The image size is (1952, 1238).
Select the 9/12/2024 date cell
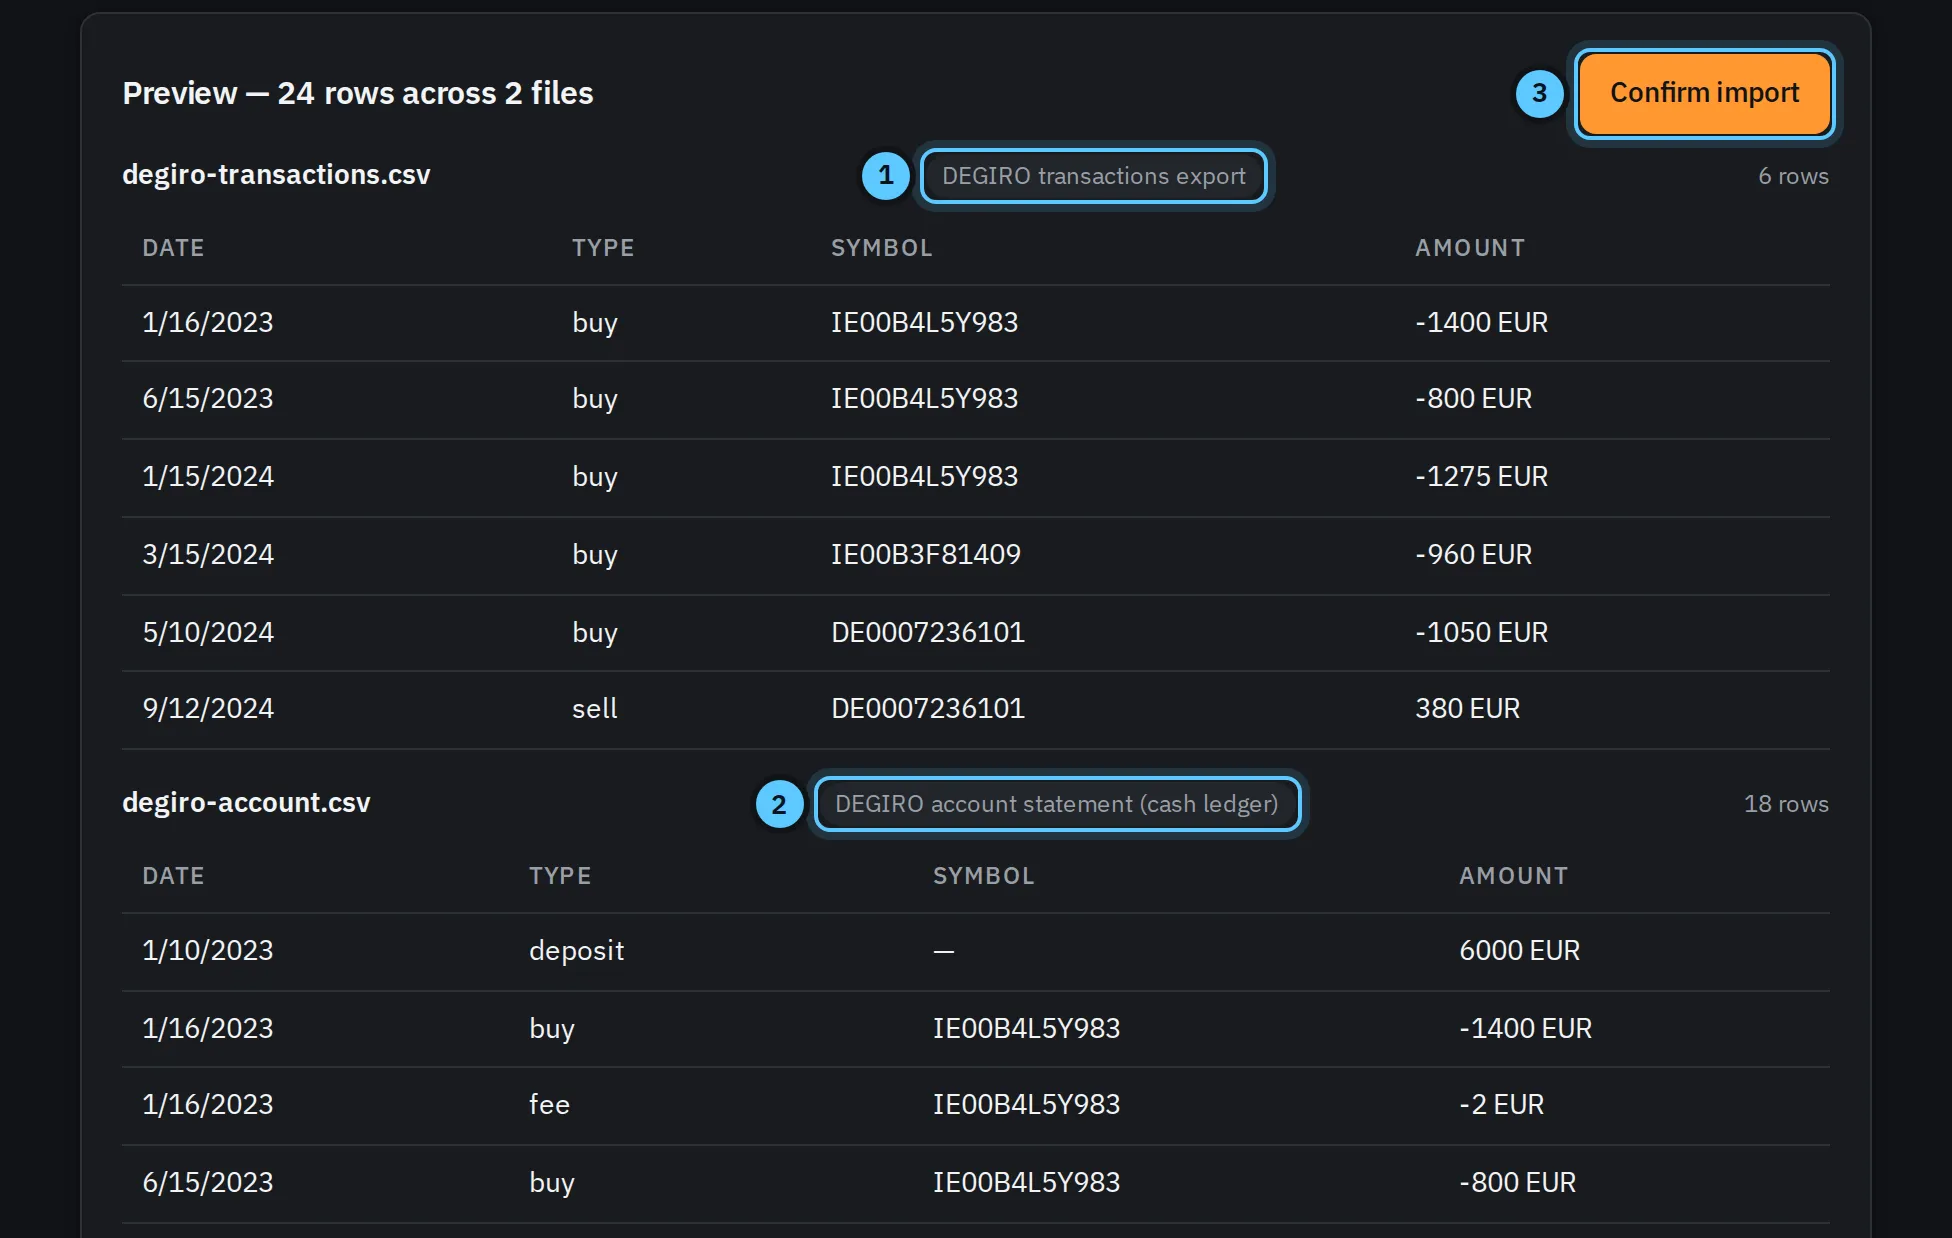click(x=208, y=708)
